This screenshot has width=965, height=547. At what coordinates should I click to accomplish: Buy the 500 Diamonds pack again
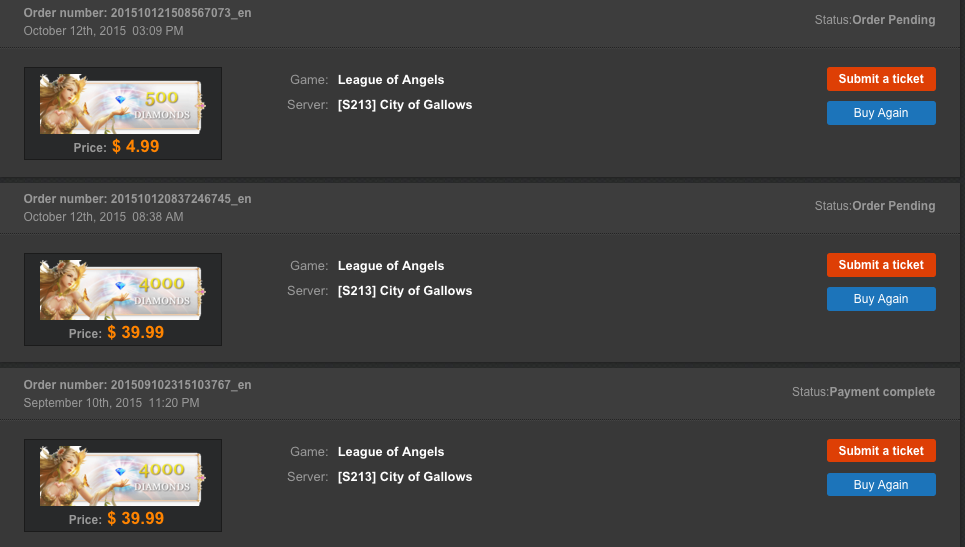[881, 113]
